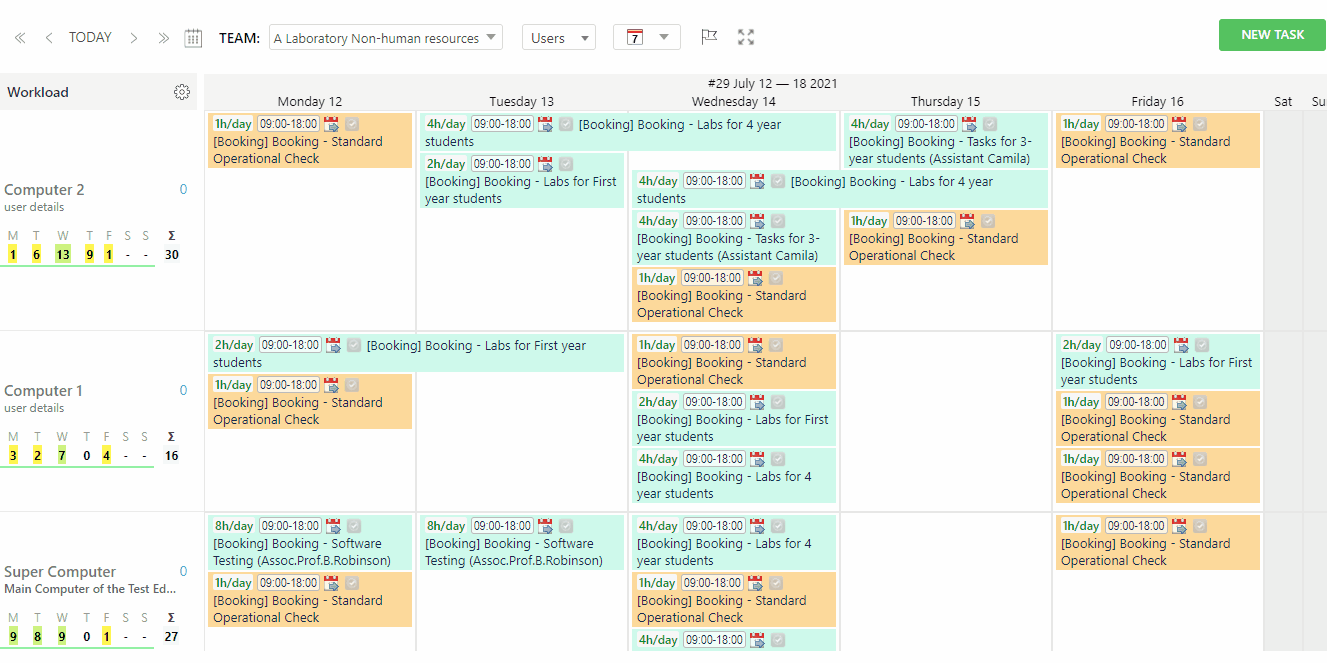Open Workload settings gear

(x=182, y=92)
